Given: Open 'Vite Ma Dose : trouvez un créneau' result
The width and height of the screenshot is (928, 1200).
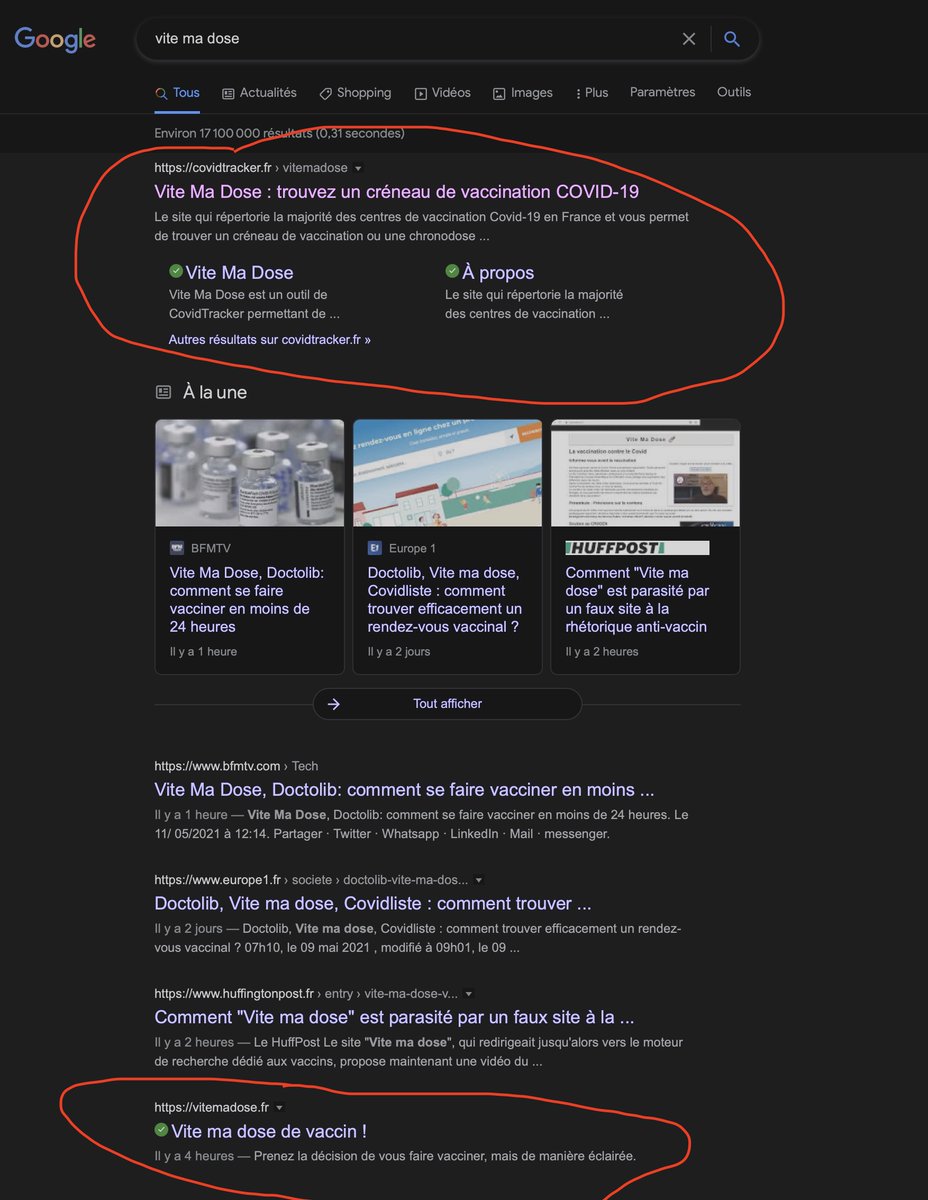Looking at the screenshot, I should pyautogui.click(x=397, y=191).
